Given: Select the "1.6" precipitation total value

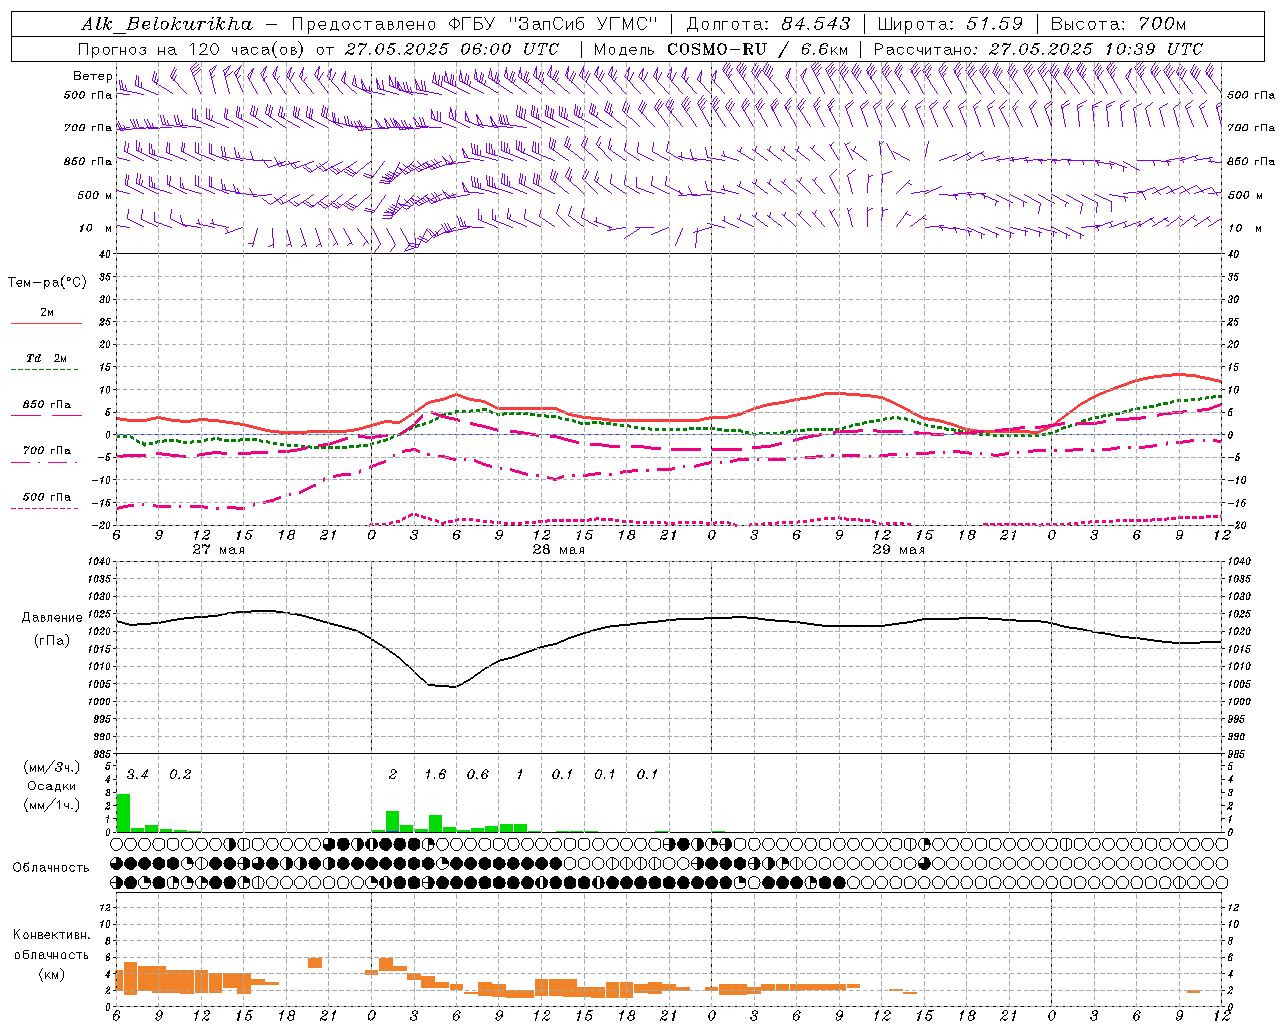Looking at the screenshot, I should tap(435, 774).
